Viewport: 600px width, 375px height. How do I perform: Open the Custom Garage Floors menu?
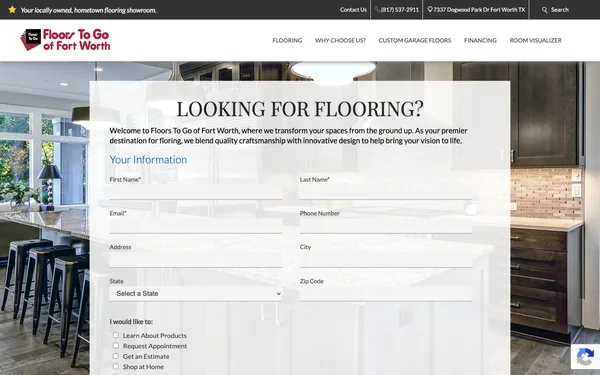[x=414, y=40]
